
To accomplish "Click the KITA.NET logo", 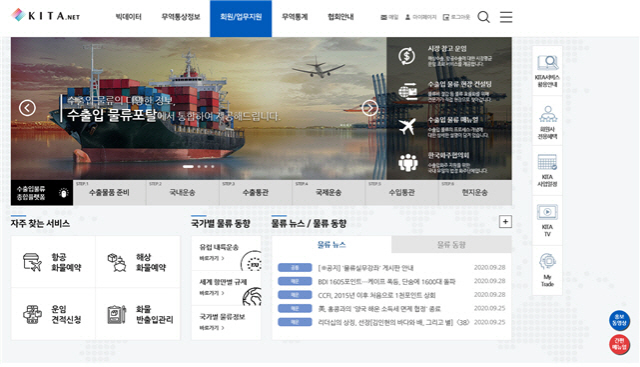I will [x=45, y=16].
